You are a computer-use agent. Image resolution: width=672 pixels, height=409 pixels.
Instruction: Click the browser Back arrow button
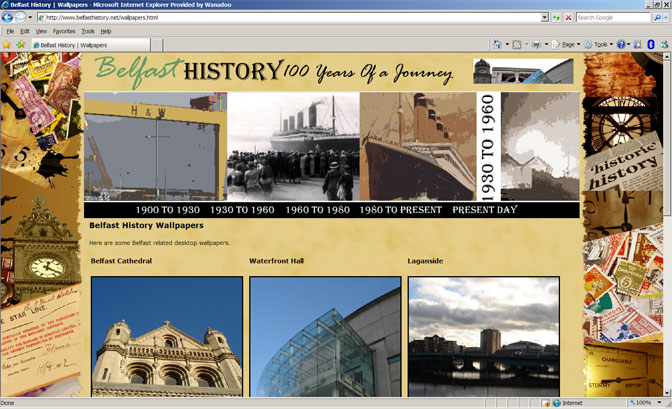pos(8,17)
